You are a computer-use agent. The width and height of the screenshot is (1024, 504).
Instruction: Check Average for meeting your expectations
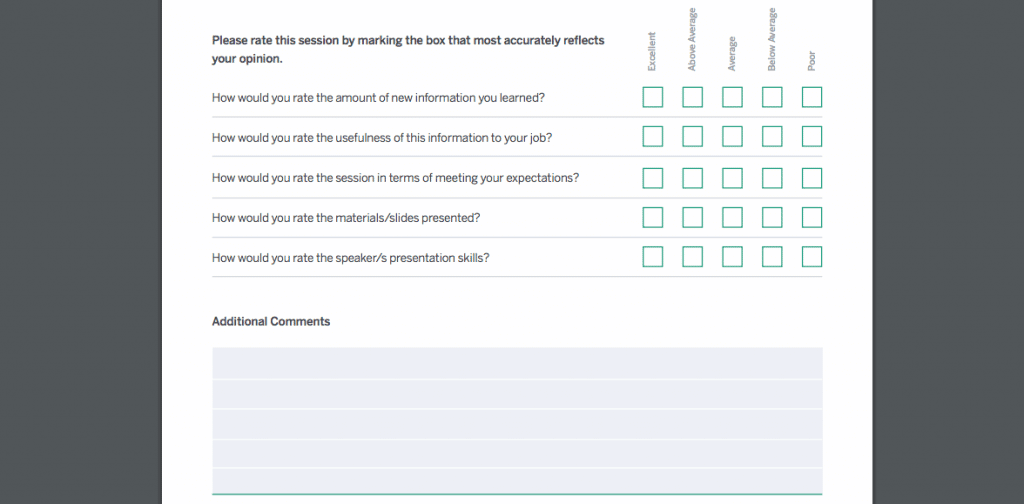(732, 178)
